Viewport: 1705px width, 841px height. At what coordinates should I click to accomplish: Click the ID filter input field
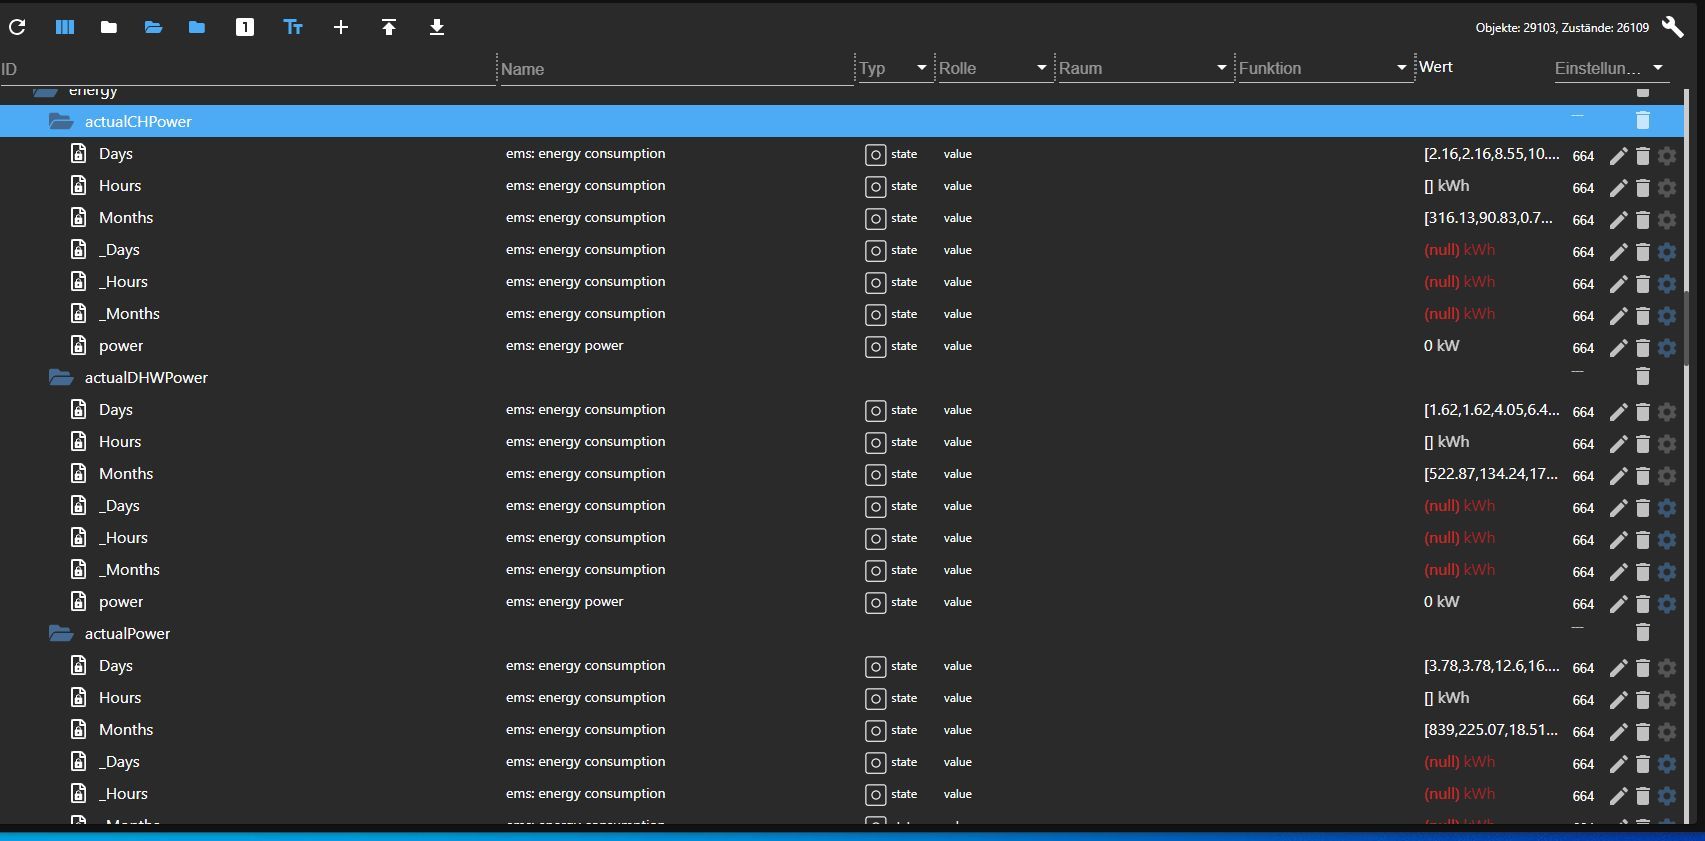click(248, 69)
